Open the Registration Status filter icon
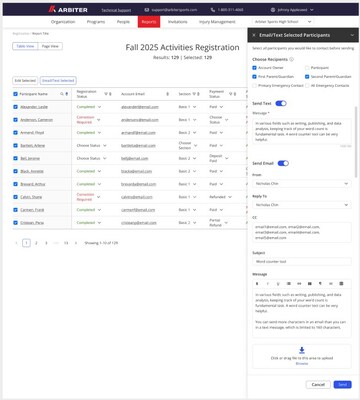 tap(106, 94)
